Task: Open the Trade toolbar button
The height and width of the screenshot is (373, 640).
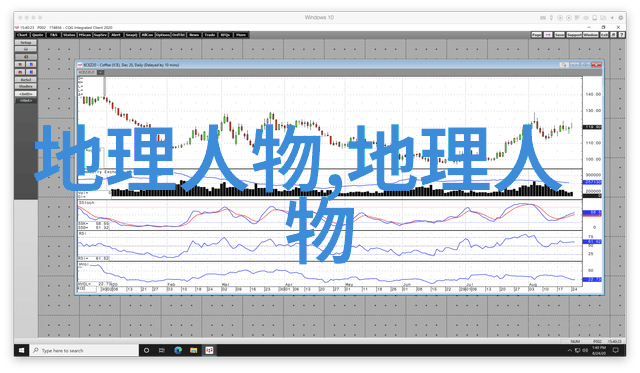Action: (x=209, y=35)
